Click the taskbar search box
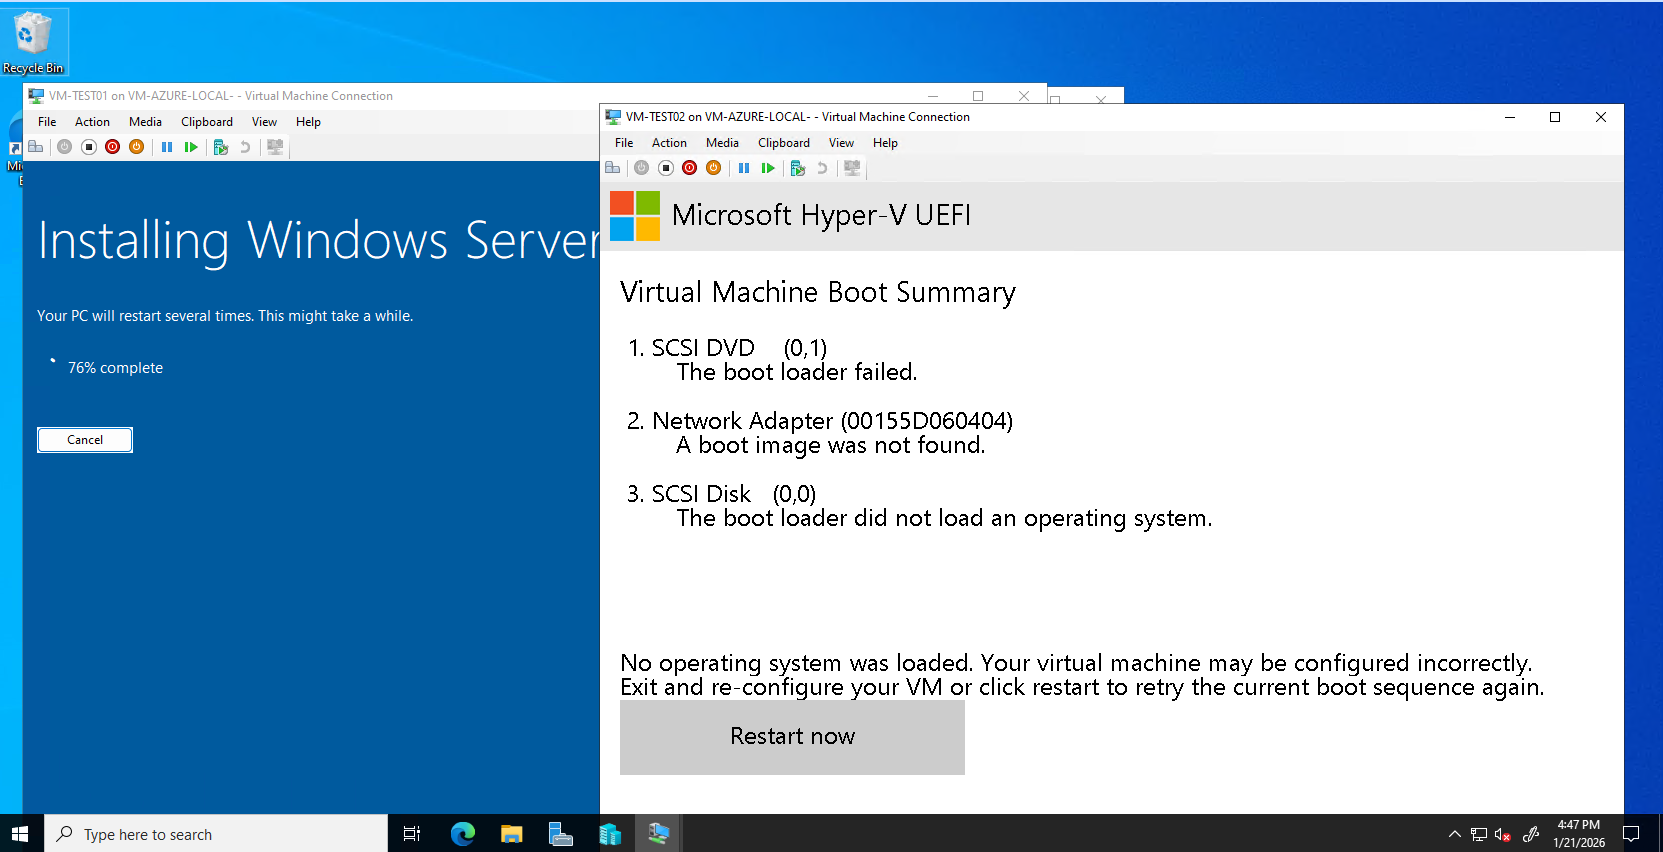 click(216, 833)
